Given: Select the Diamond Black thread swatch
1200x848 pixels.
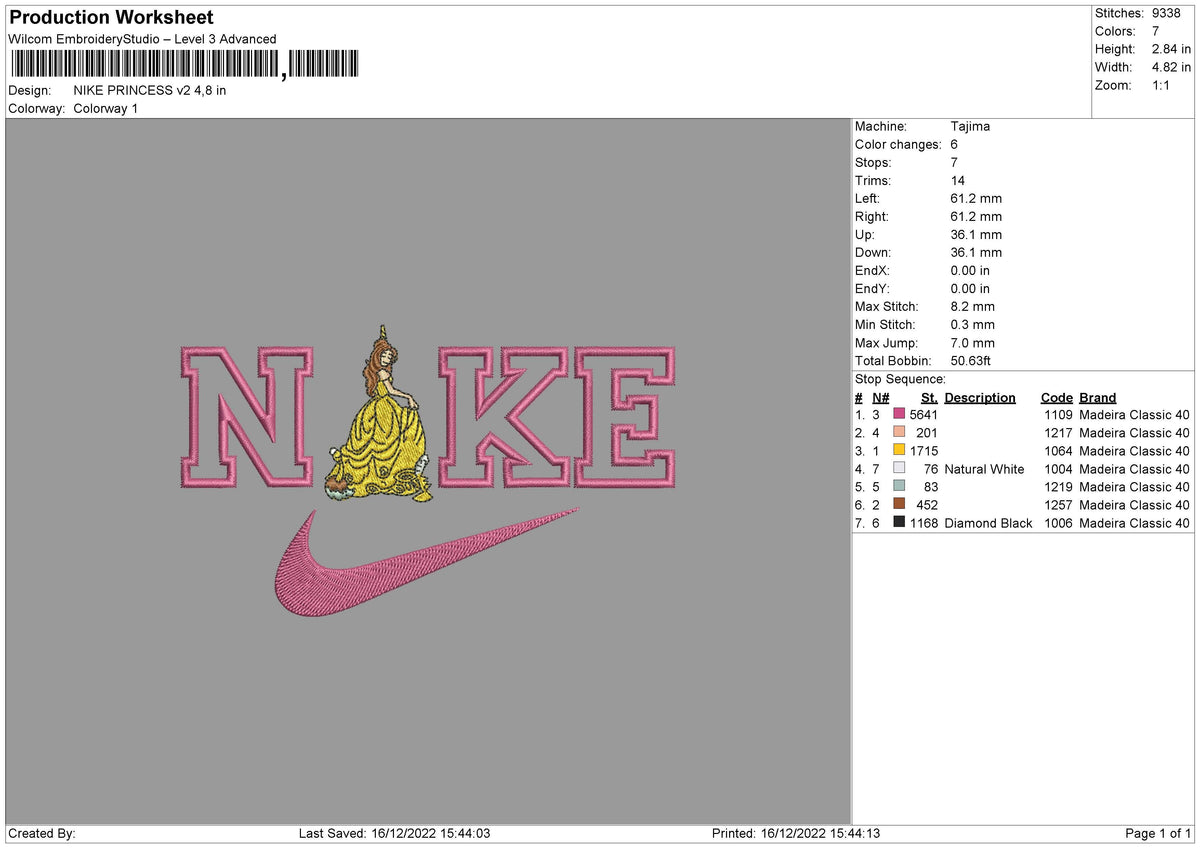Looking at the screenshot, I should click(899, 523).
